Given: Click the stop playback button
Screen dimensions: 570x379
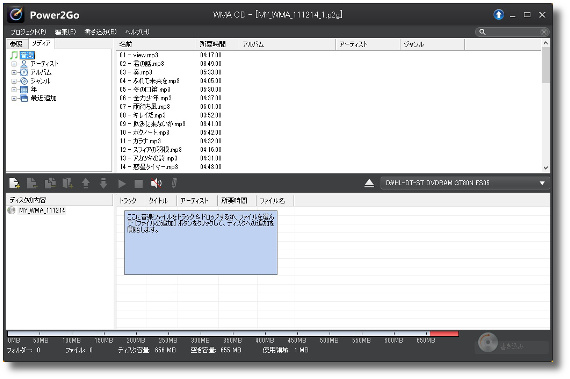Looking at the screenshot, I should [x=139, y=184].
